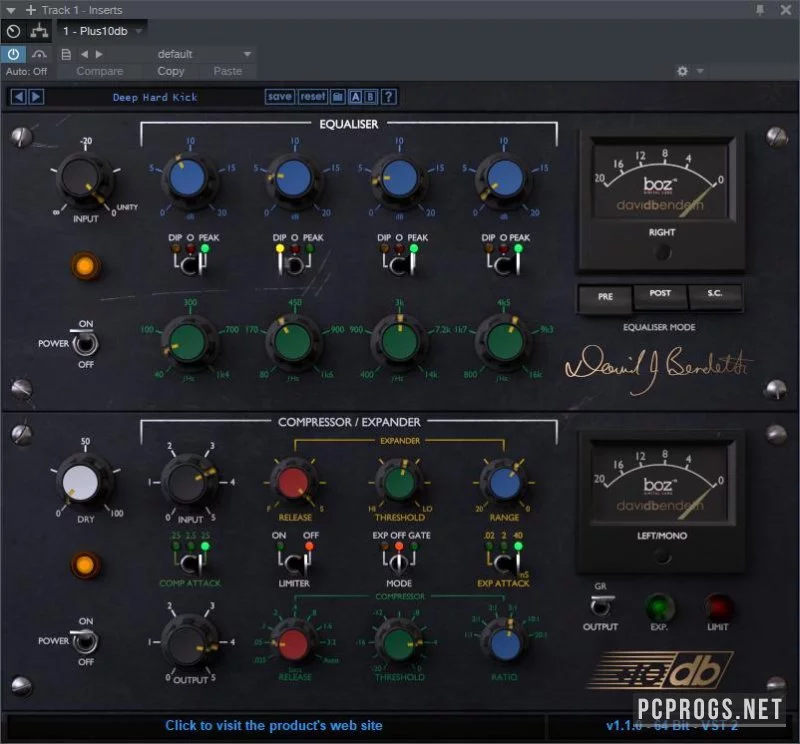The height and width of the screenshot is (744, 800).
Task: Toggle the blue plugin bypass power button
Action: (x=13, y=54)
